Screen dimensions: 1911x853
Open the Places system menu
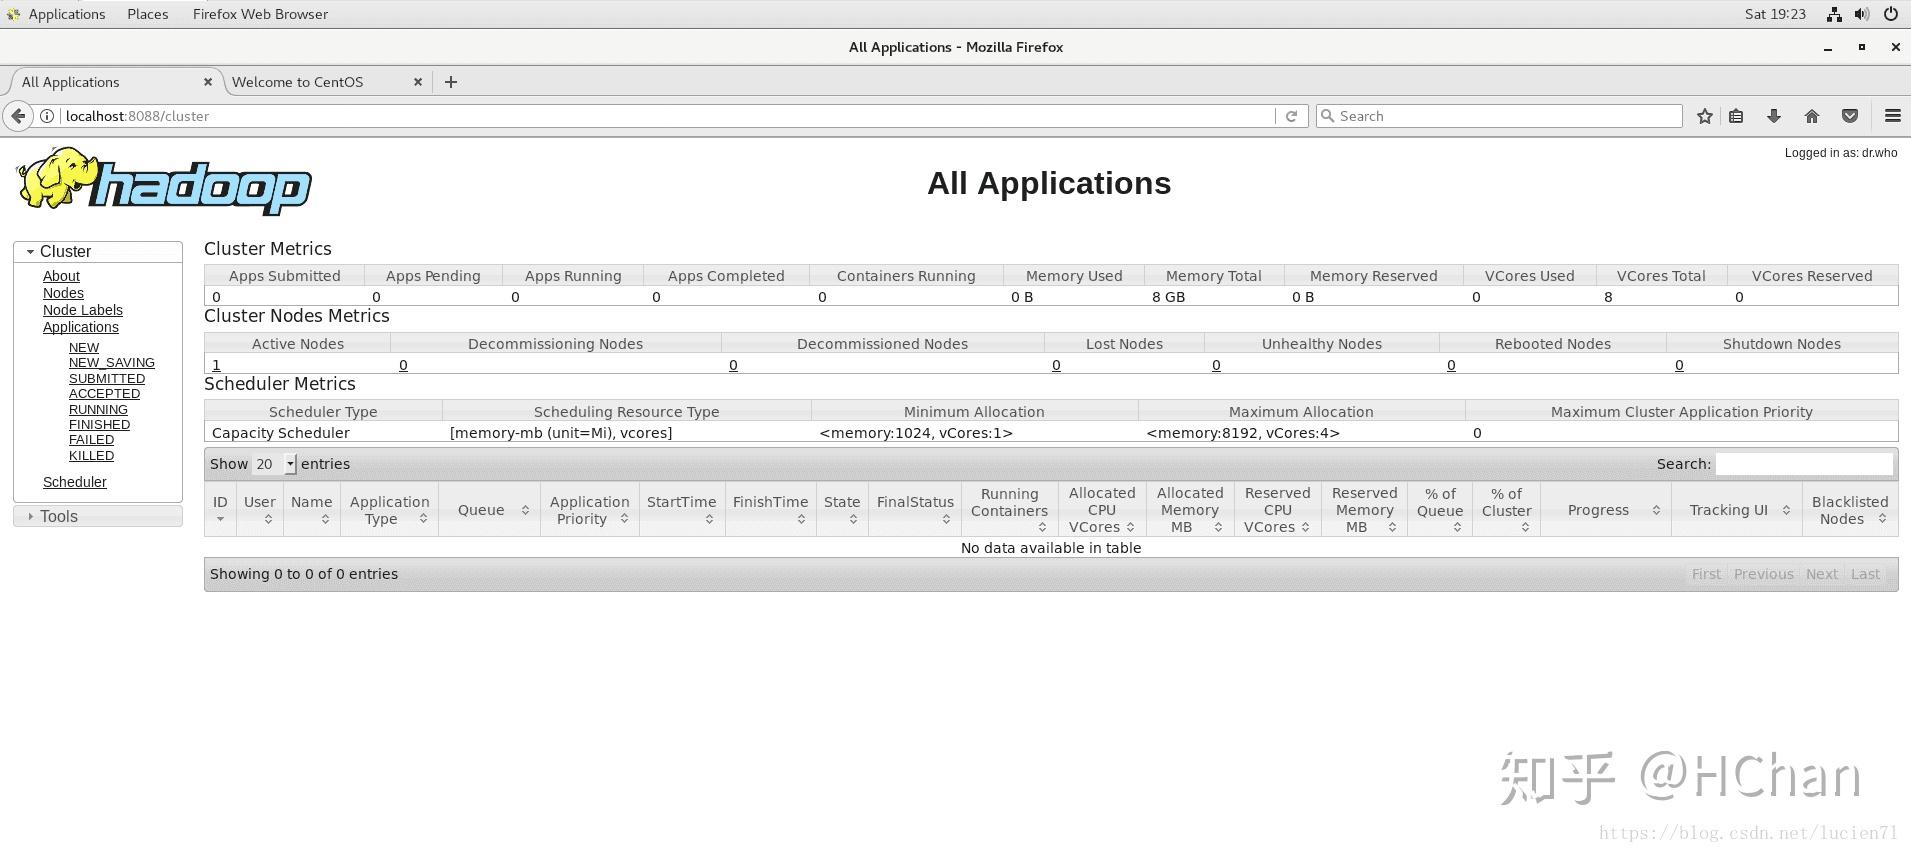pyautogui.click(x=148, y=14)
